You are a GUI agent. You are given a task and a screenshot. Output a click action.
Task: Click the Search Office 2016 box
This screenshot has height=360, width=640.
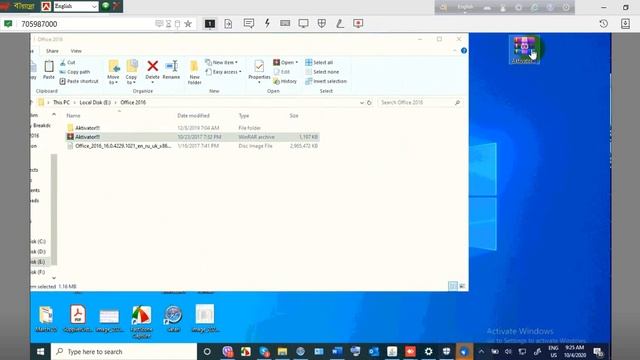click(x=420, y=102)
